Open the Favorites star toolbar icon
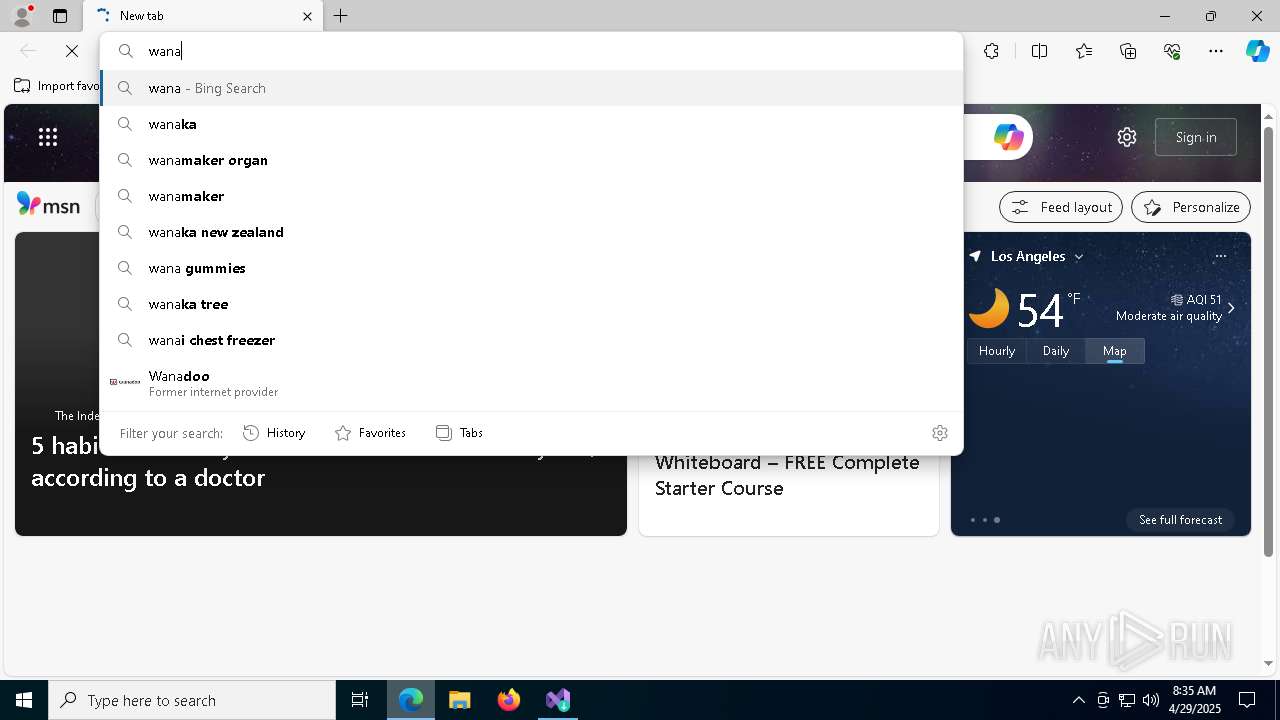Image resolution: width=1280 pixels, height=720 pixels. pos(1084,51)
